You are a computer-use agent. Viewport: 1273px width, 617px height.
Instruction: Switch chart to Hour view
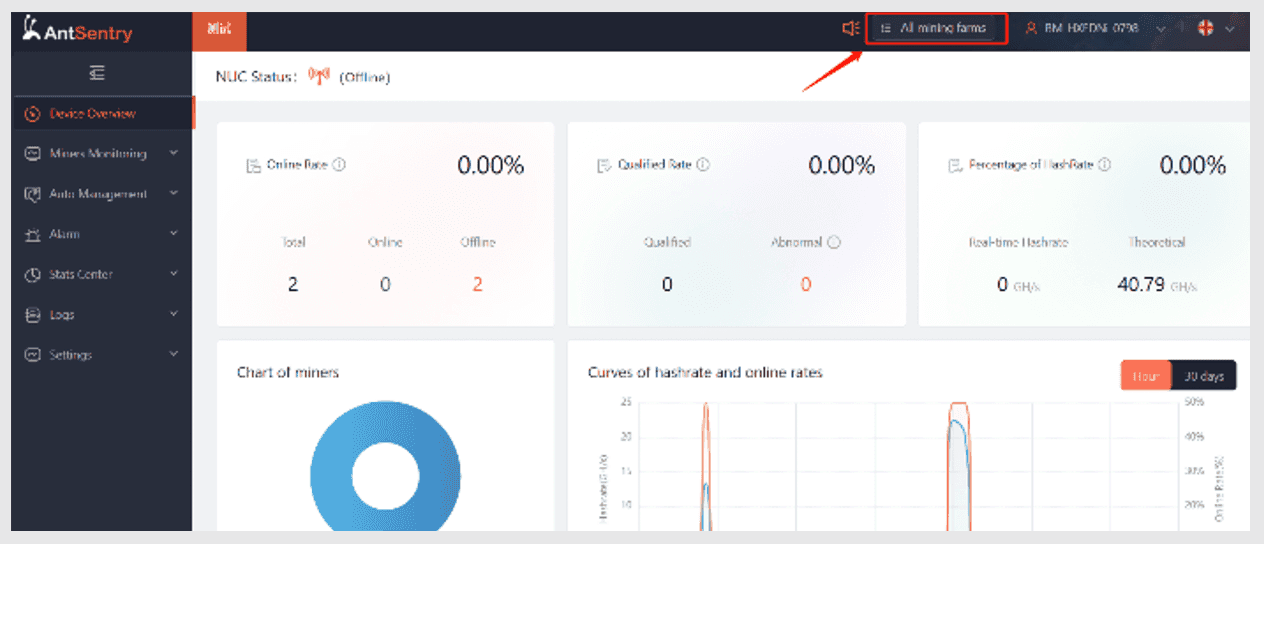pyautogui.click(x=1146, y=376)
